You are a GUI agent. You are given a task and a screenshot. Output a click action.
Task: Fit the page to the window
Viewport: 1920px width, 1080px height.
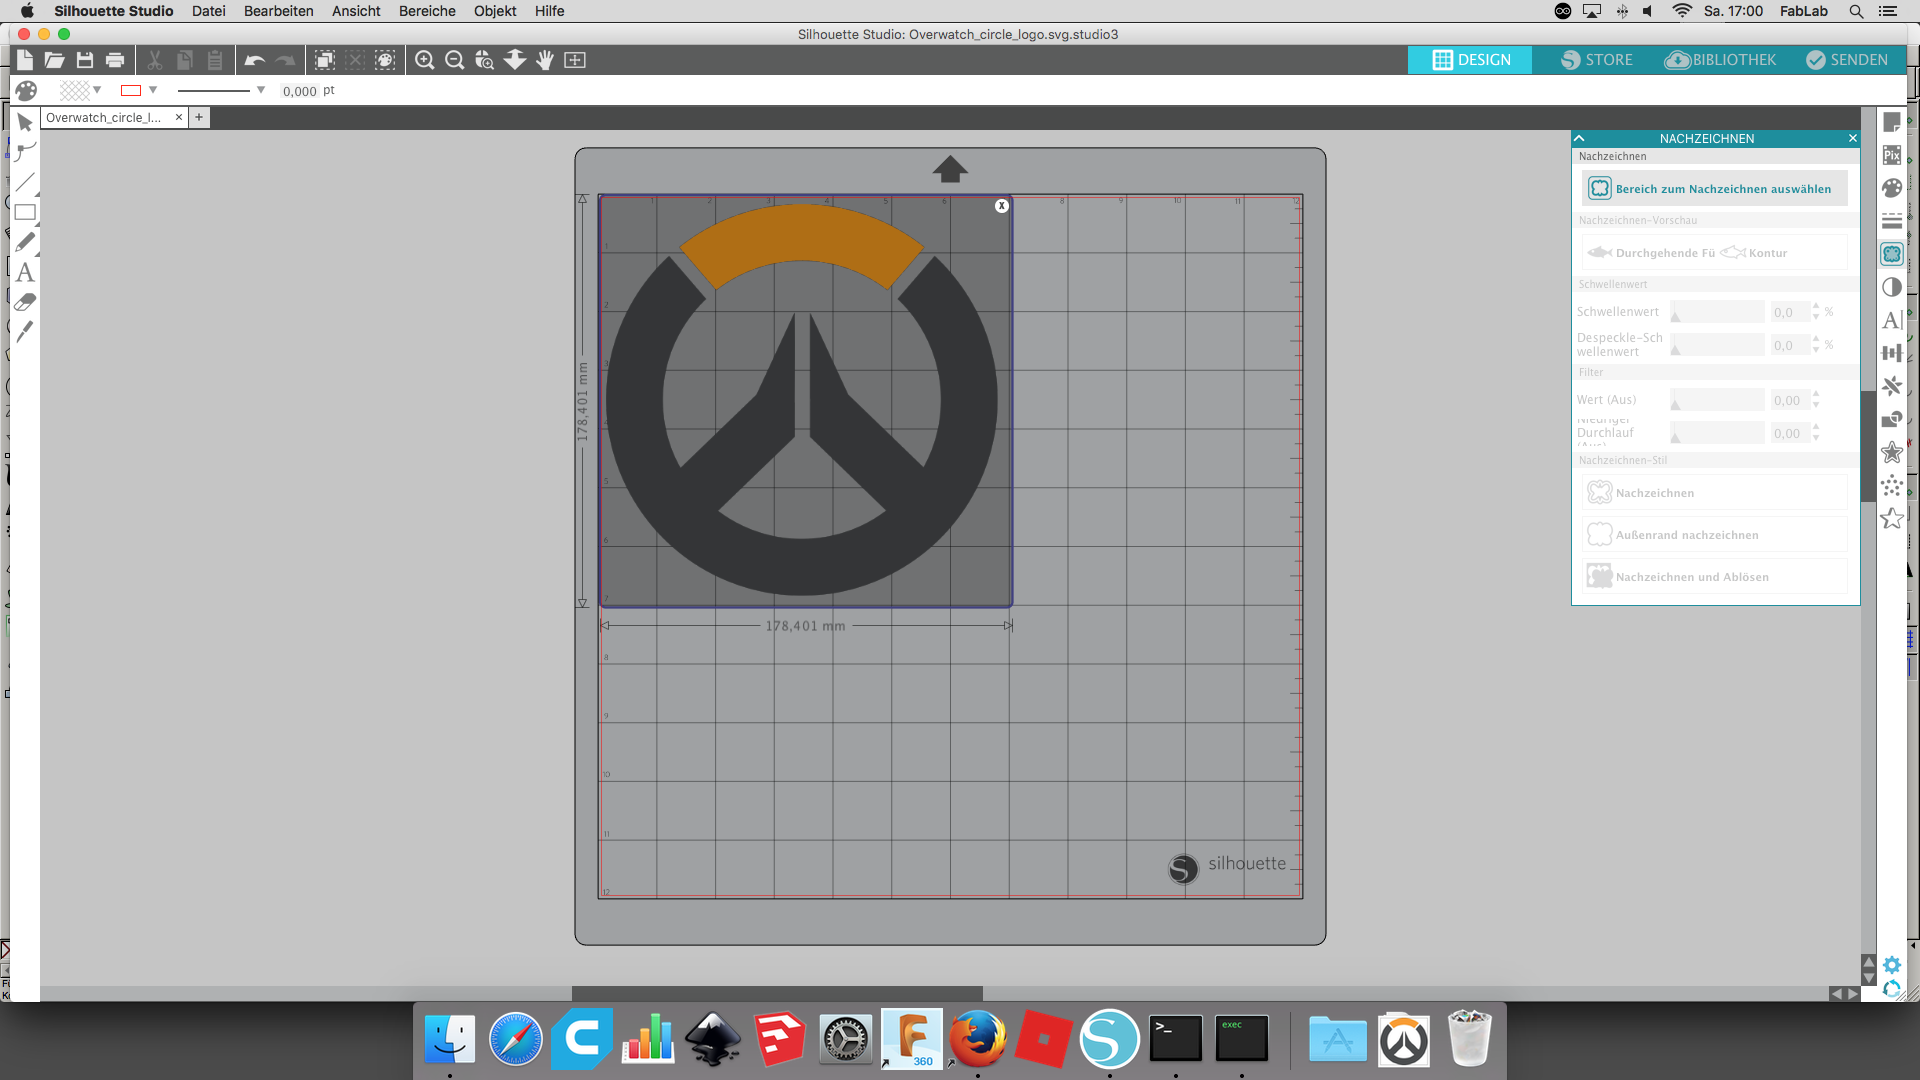(x=575, y=60)
